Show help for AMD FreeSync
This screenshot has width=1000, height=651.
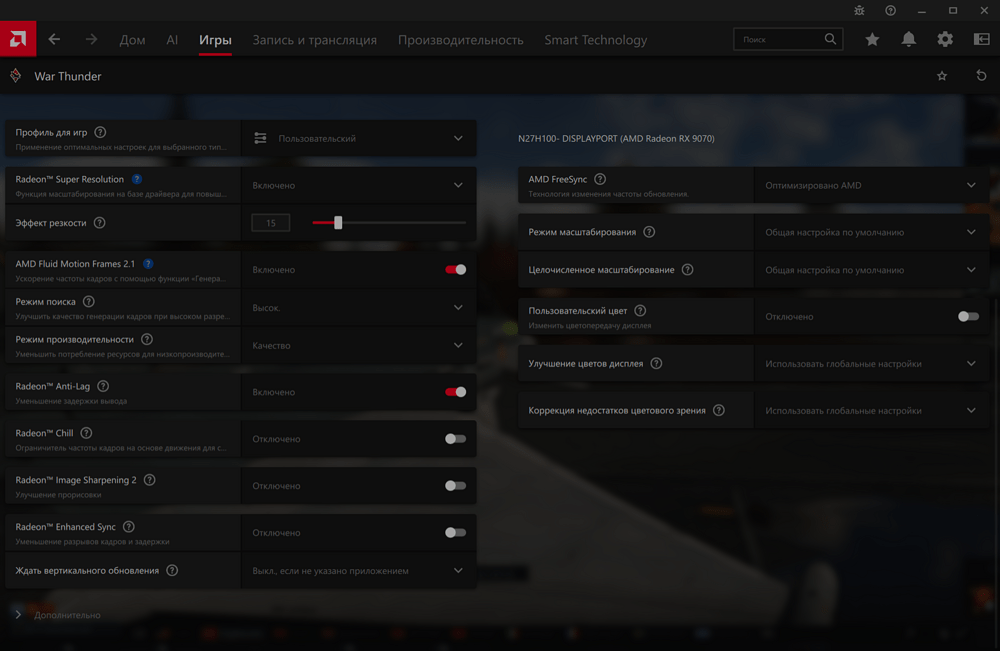tap(599, 179)
